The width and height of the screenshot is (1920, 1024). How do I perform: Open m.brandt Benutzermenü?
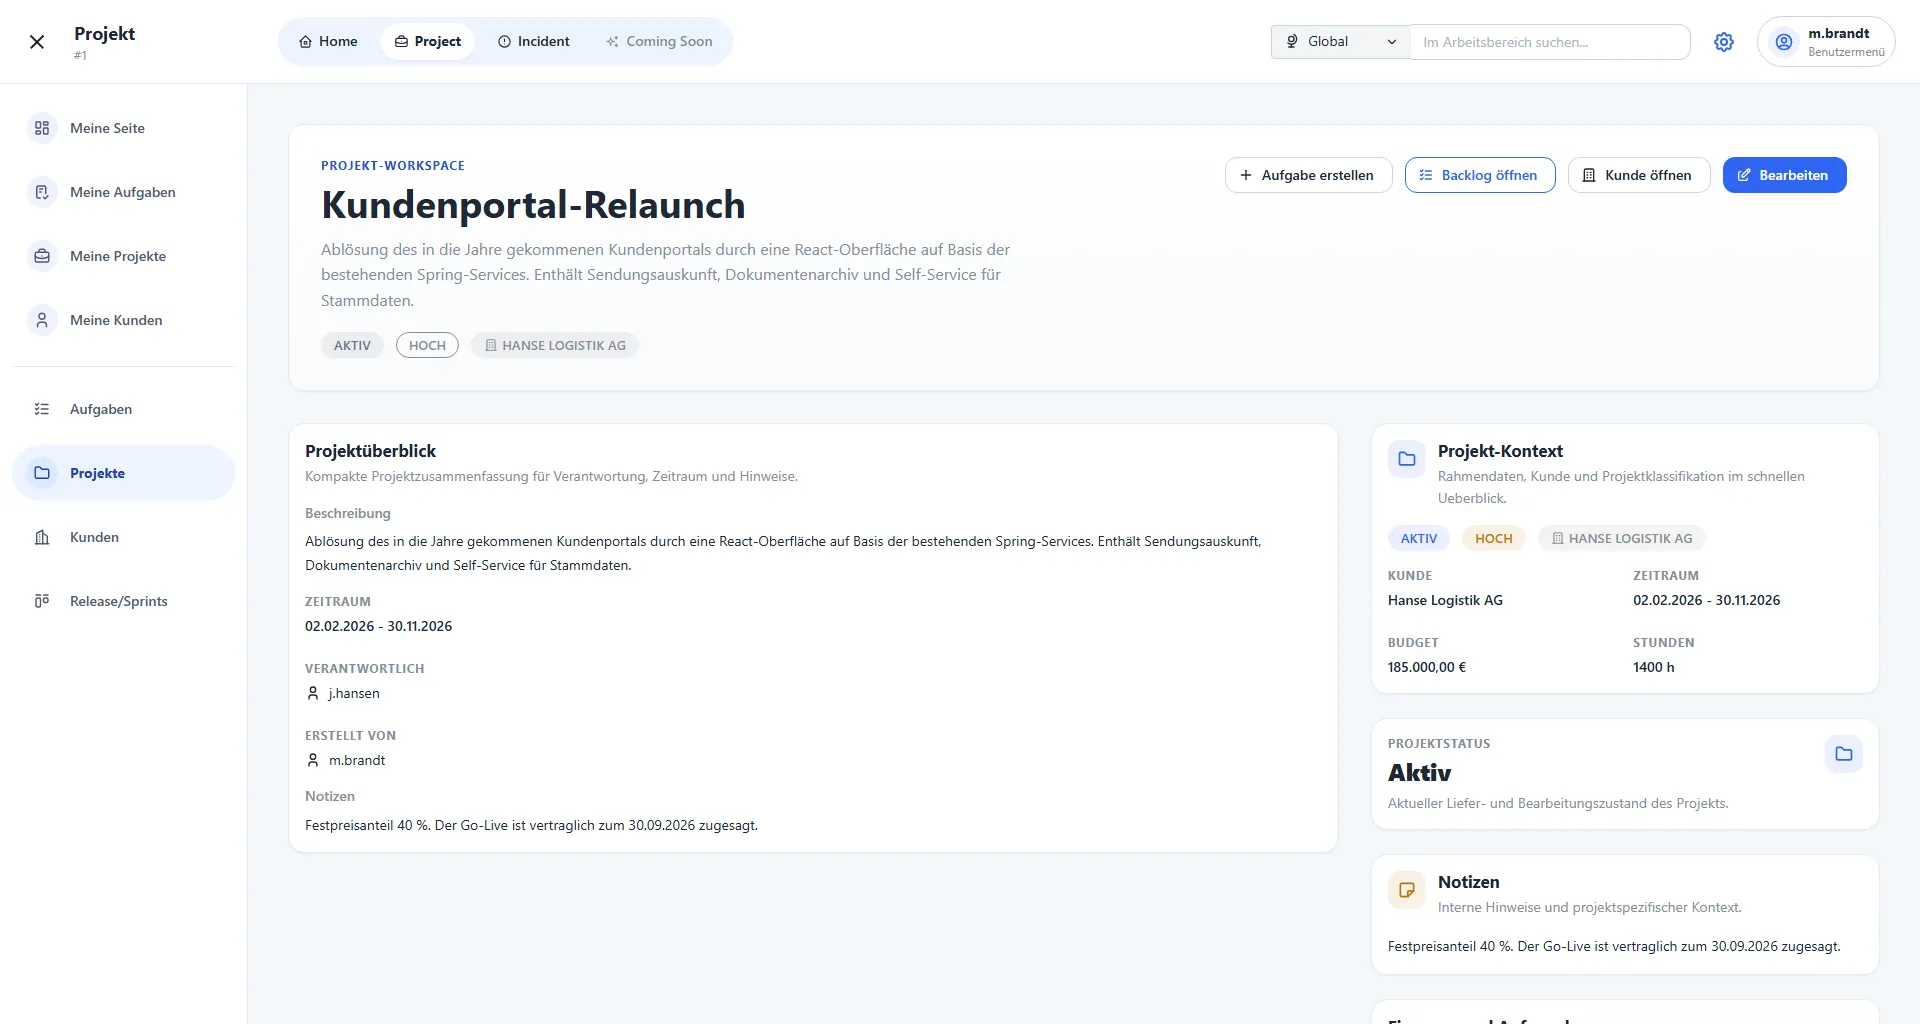[x=1826, y=42]
